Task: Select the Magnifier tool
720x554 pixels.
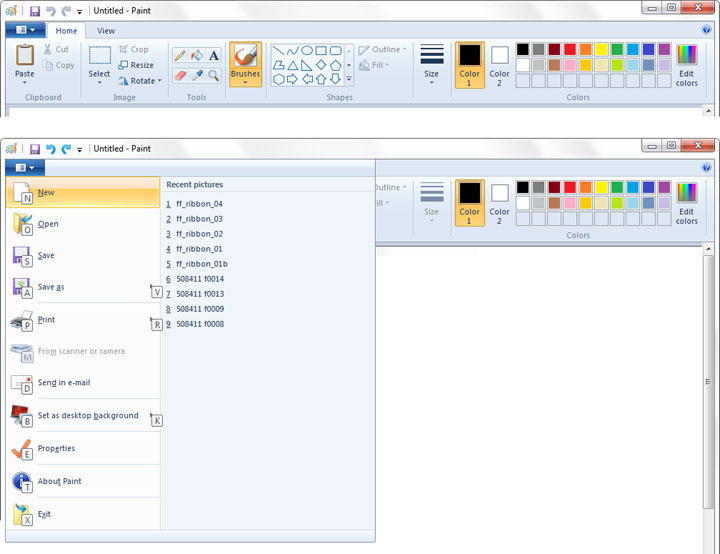Action: (214, 75)
